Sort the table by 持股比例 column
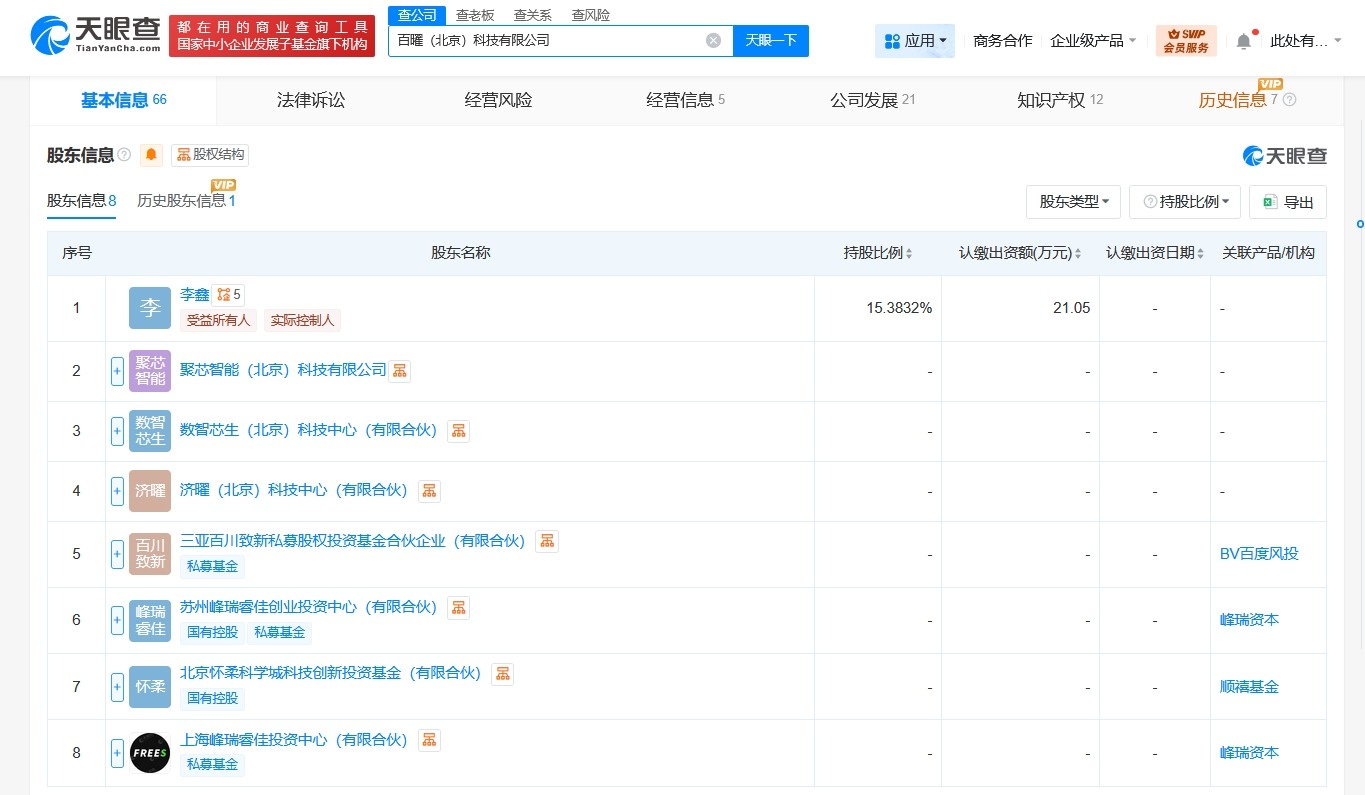 pyautogui.click(x=908, y=252)
